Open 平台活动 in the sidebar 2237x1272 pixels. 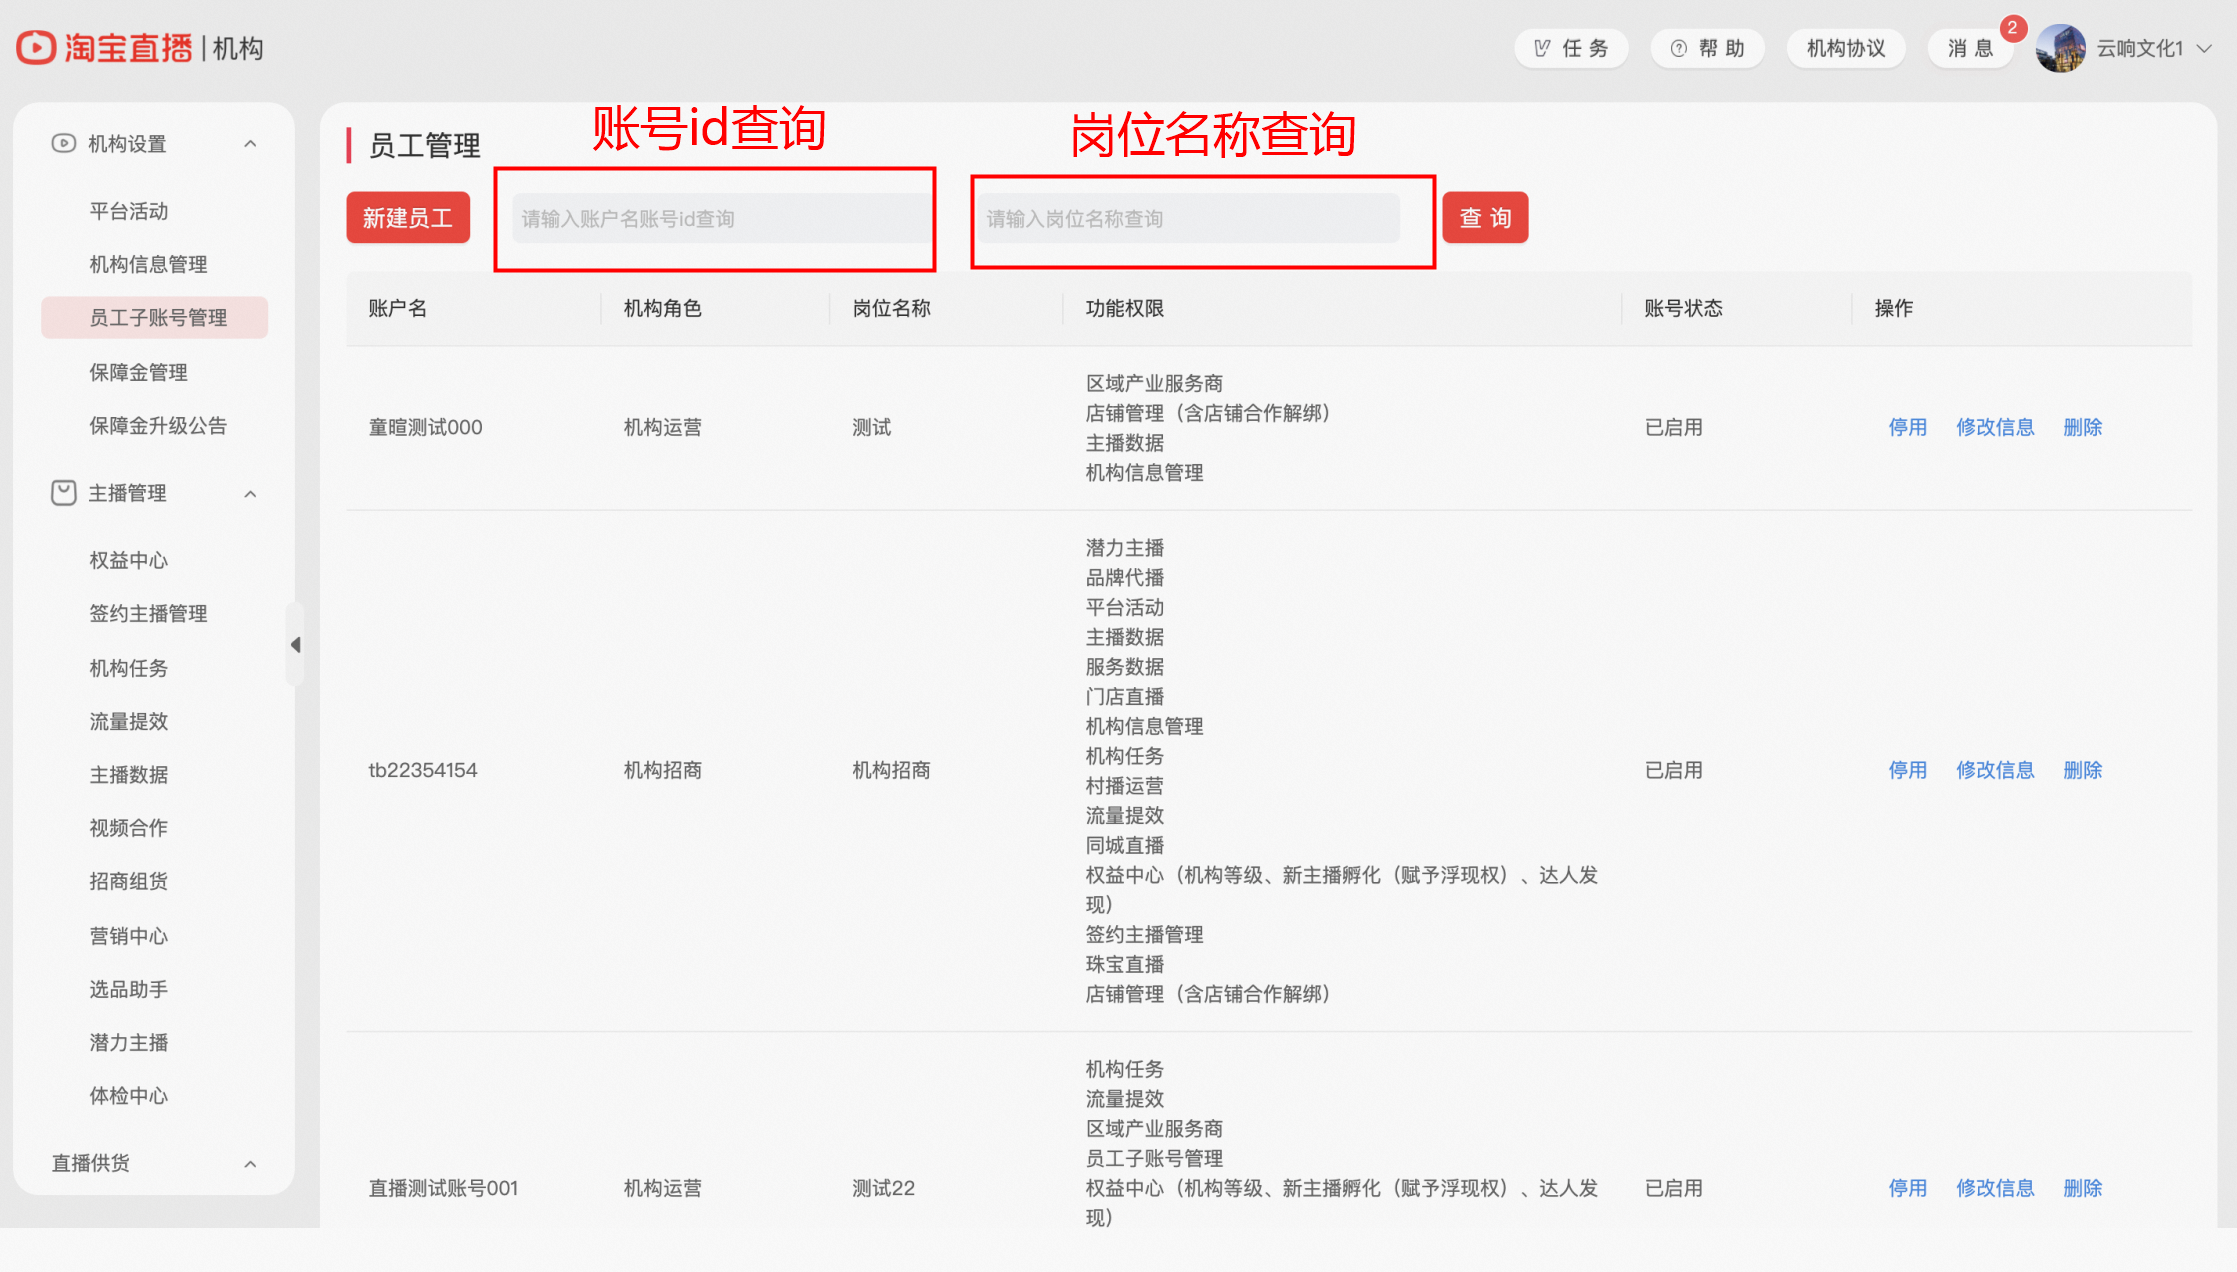[129, 211]
